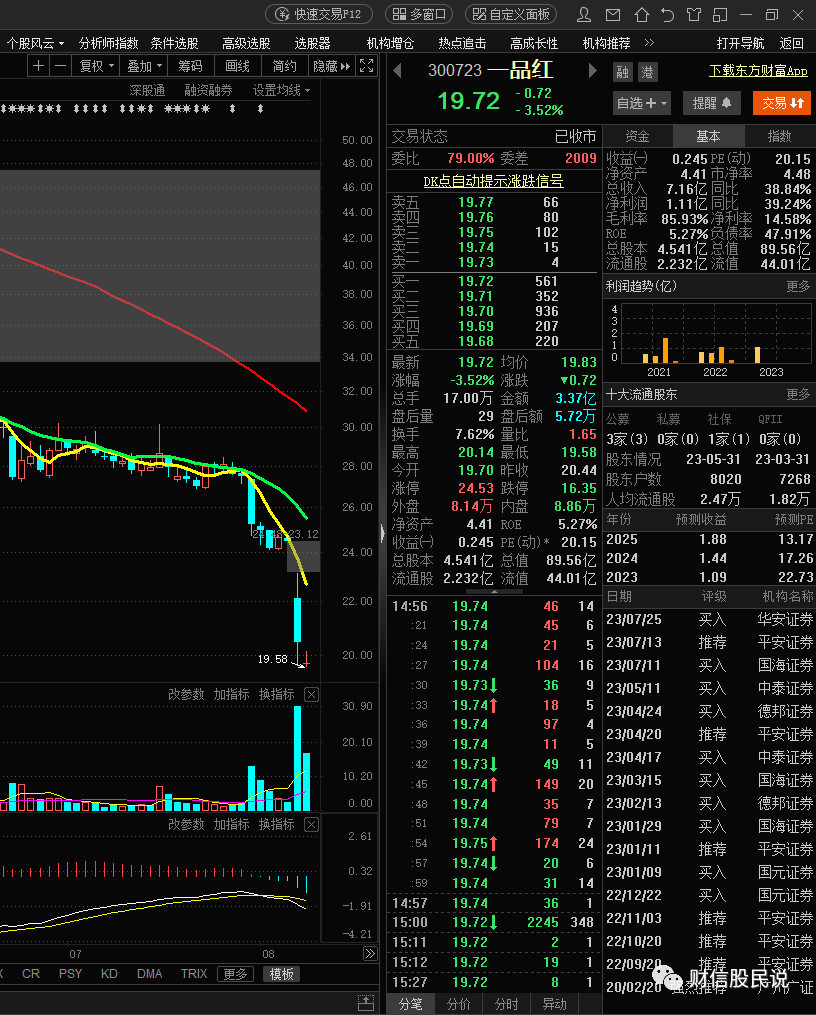Viewport: 816px width, 1015px height.
Task: Show 更多 top shareholders details
Action: (798, 394)
